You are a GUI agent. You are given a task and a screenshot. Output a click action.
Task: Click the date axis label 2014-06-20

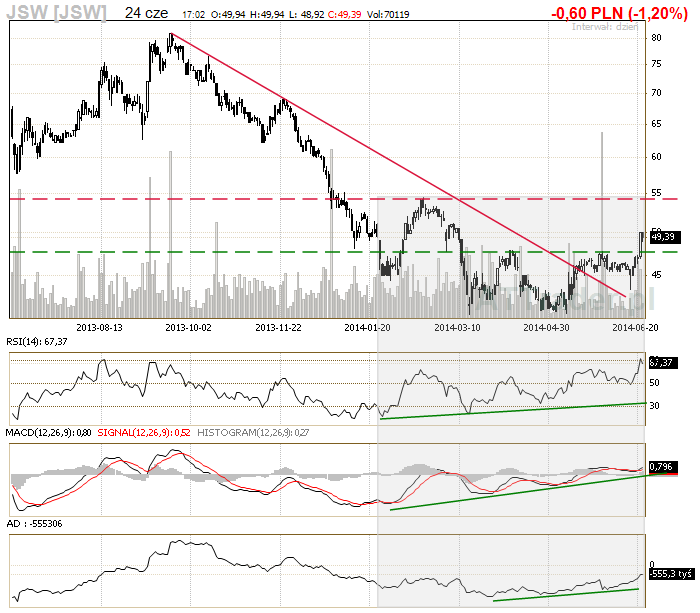635,328
